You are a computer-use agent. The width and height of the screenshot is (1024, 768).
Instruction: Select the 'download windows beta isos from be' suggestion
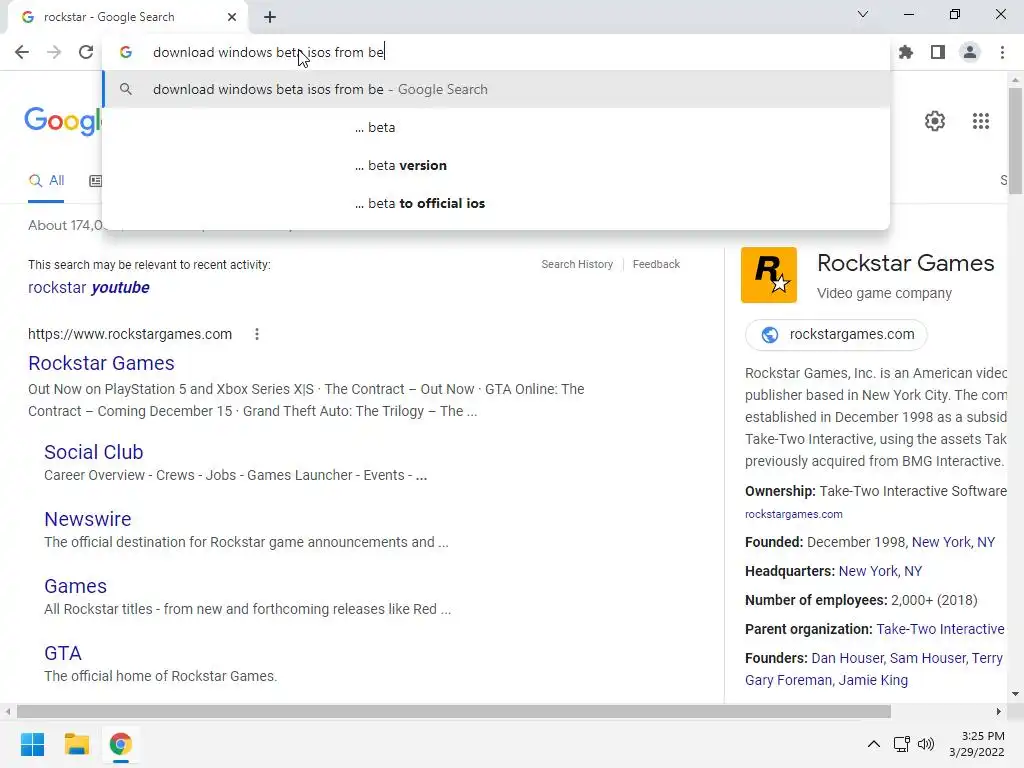(496, 89)
